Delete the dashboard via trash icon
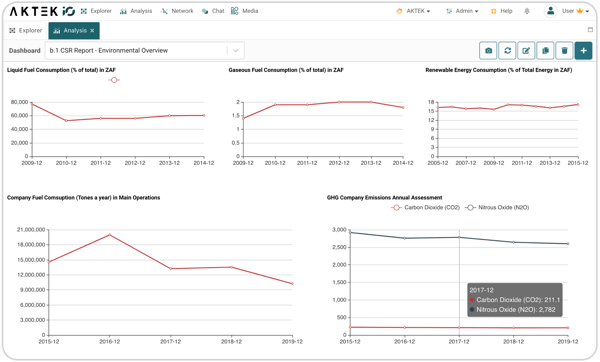Image resolution: width=600 pixels, height=362 pixels. [x=564, y=51]
